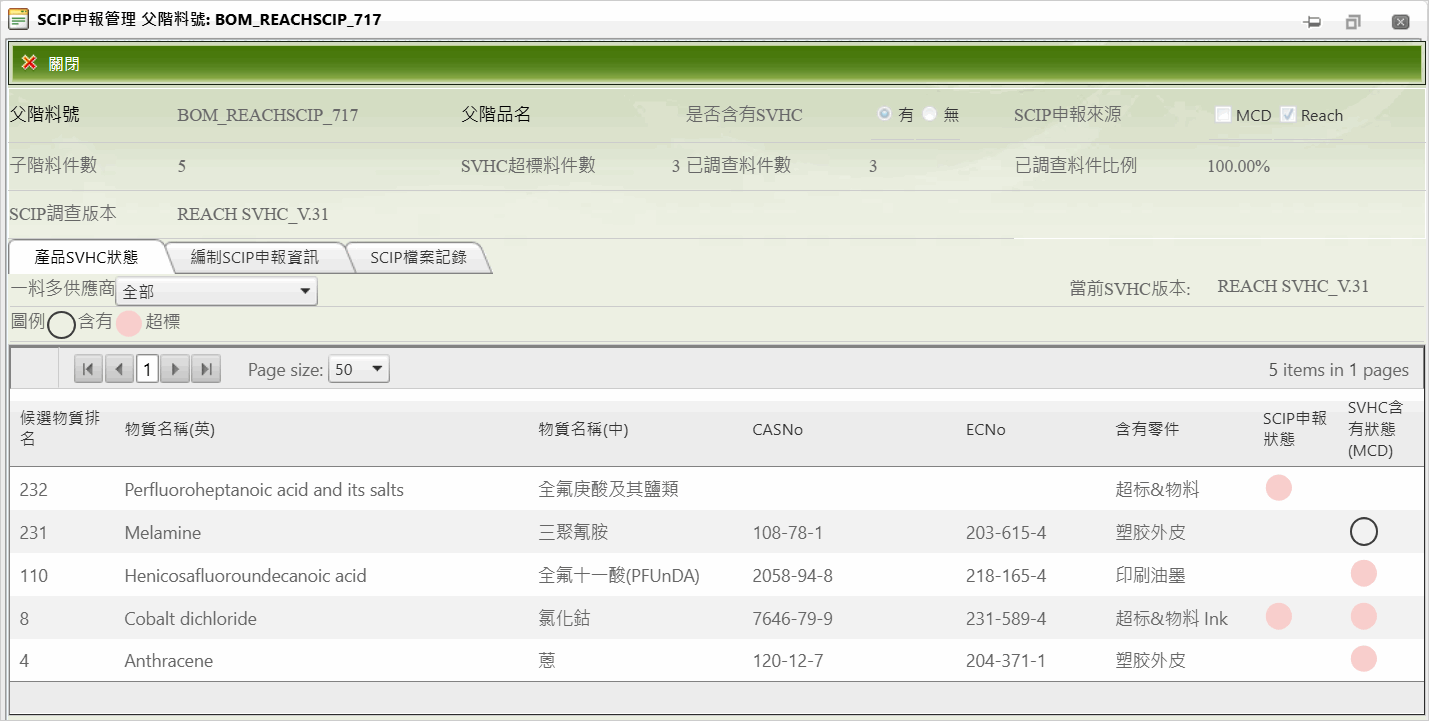The width and height of the screenshot is (1429, 721).
Task: Click the 全氟庚酸及其鹽類 cell
Action: point(609,490)
